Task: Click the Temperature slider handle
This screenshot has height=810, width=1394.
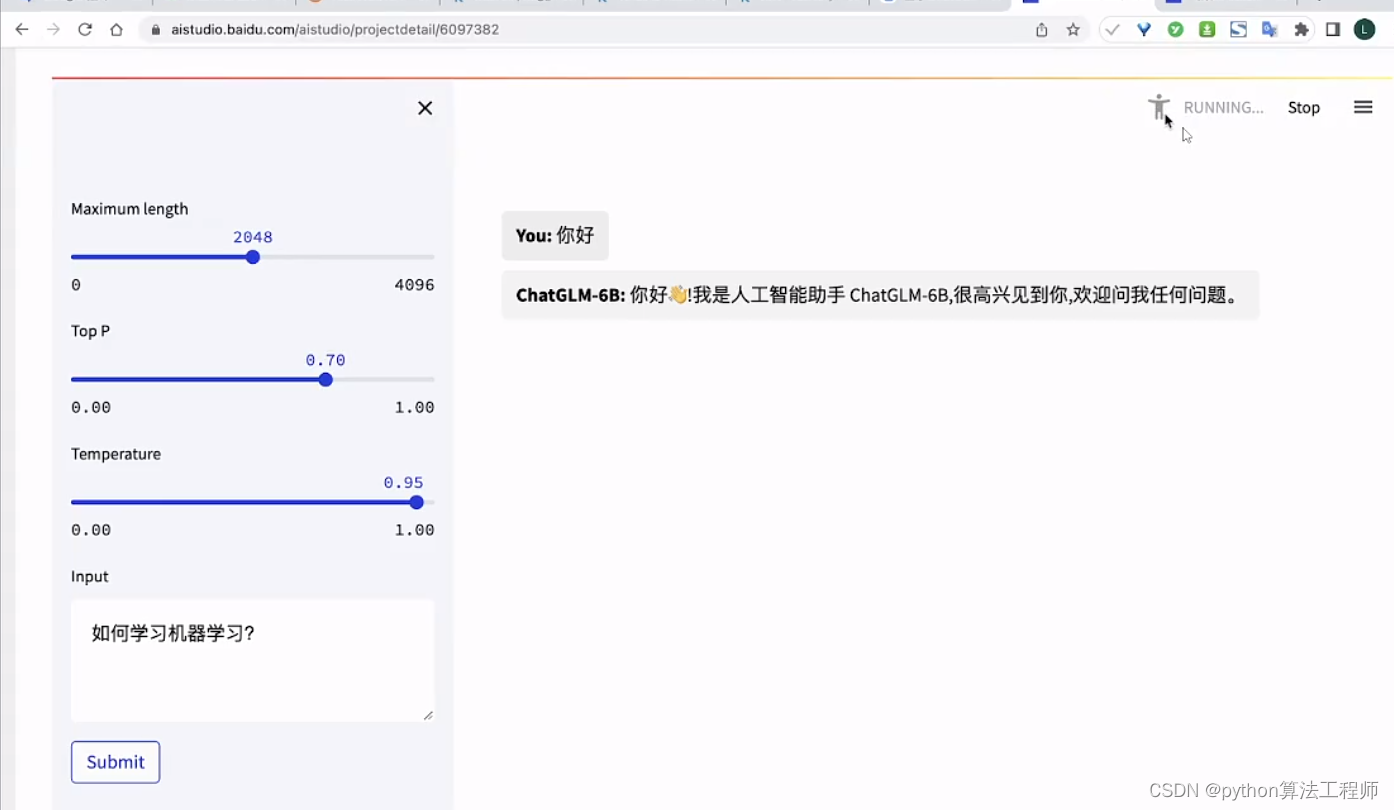Action: pos(417,502)
